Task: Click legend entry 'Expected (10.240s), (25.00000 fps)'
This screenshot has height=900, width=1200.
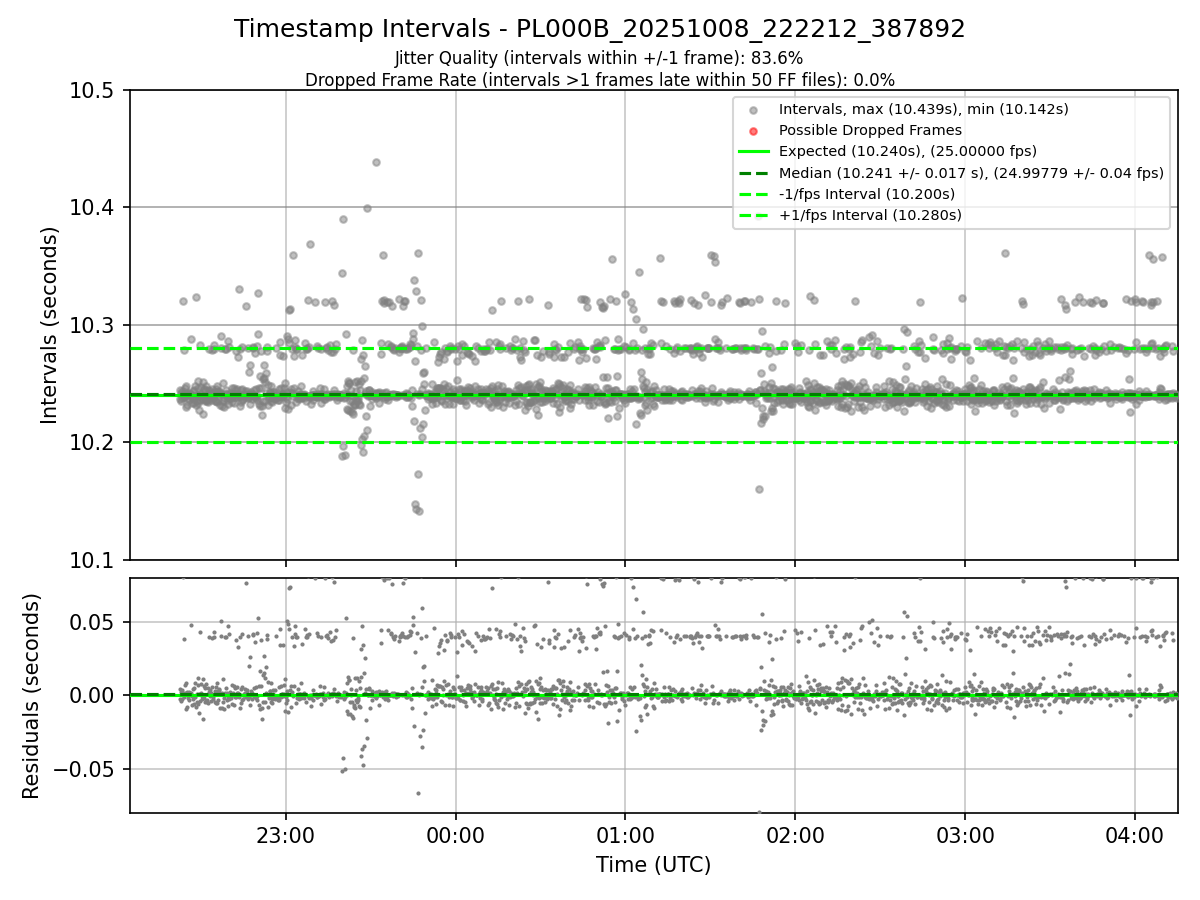Action: click(908, 151)
